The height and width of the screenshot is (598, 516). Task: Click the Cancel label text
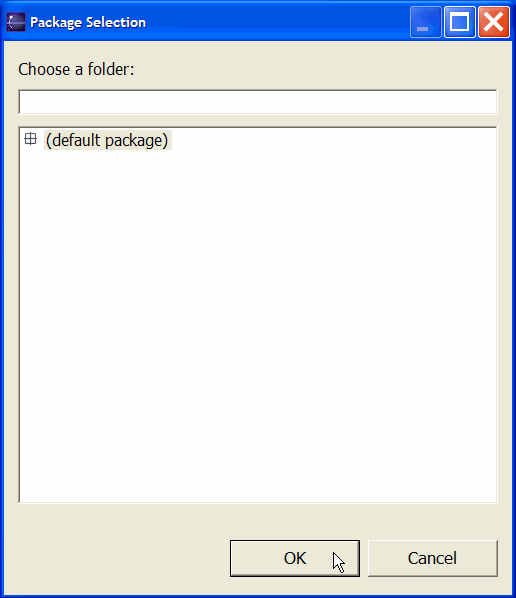(x=432, y=558)
